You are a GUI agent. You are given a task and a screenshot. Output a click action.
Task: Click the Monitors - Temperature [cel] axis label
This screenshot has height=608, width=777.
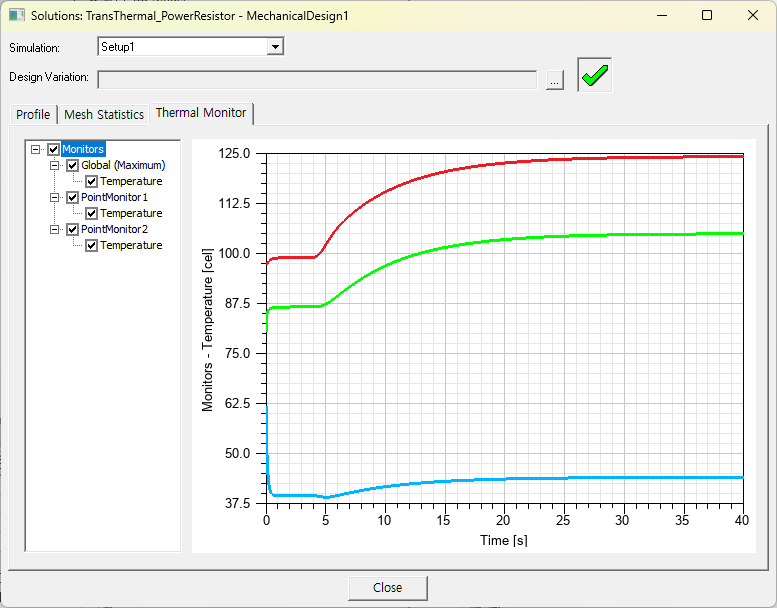coord(207,330)
